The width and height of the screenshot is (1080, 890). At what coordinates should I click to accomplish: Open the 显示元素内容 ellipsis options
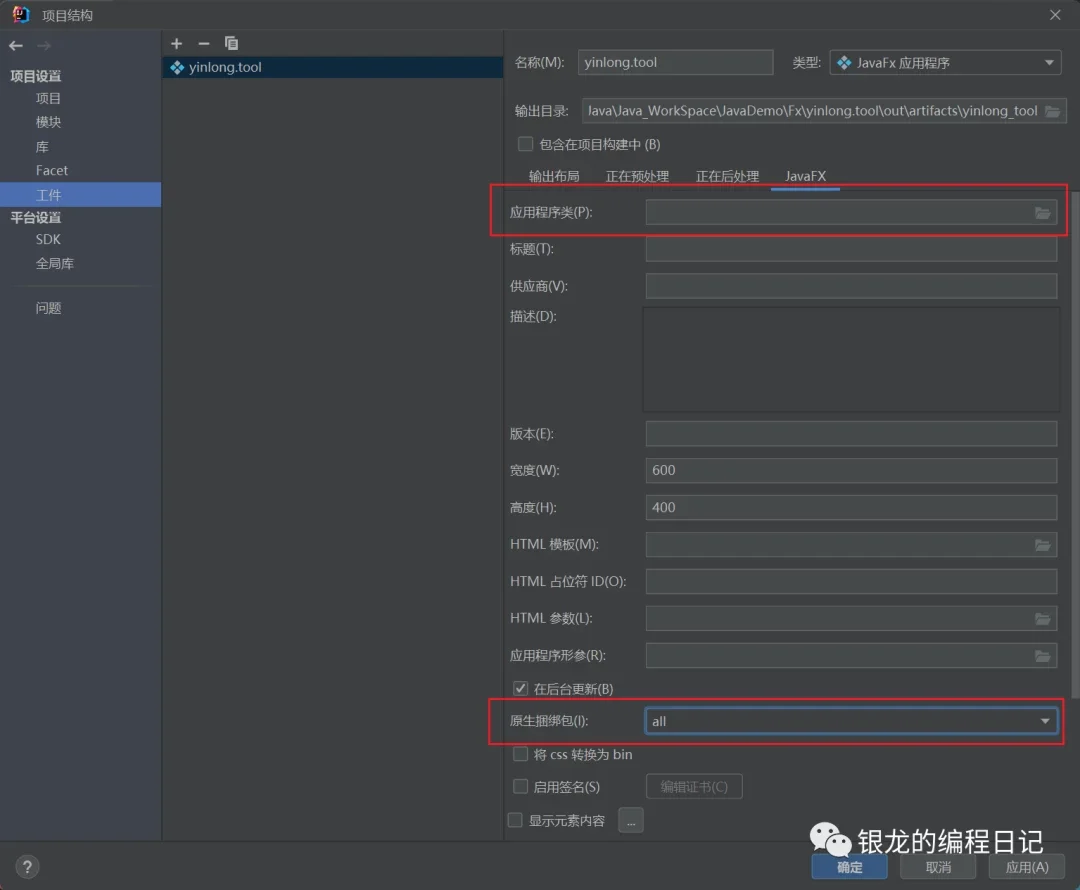[x=630, y=819]
